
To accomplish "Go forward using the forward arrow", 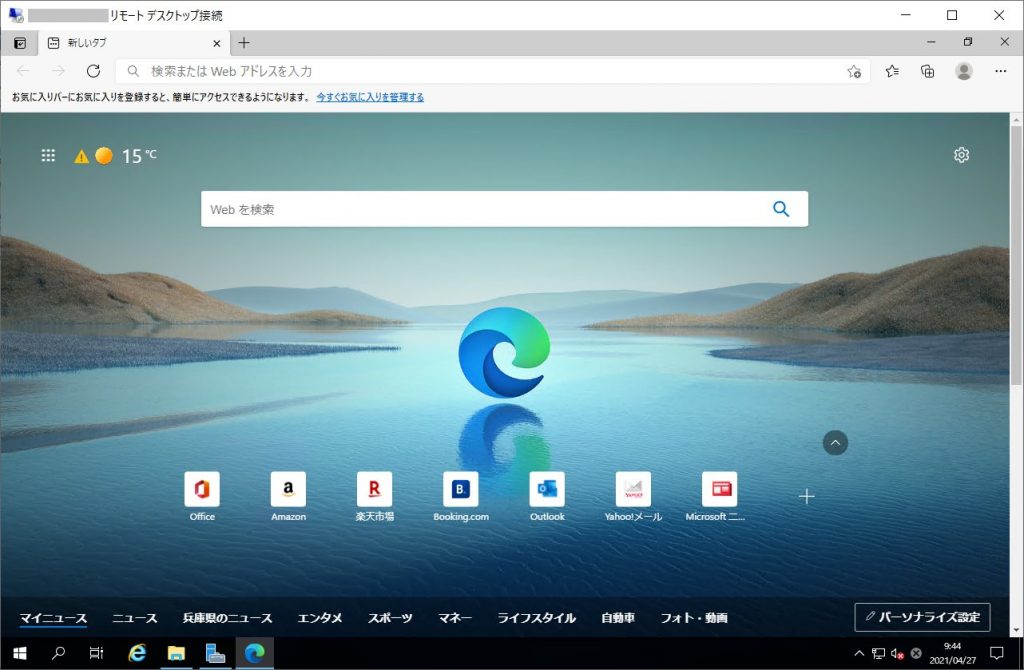I will coord(58,71).
